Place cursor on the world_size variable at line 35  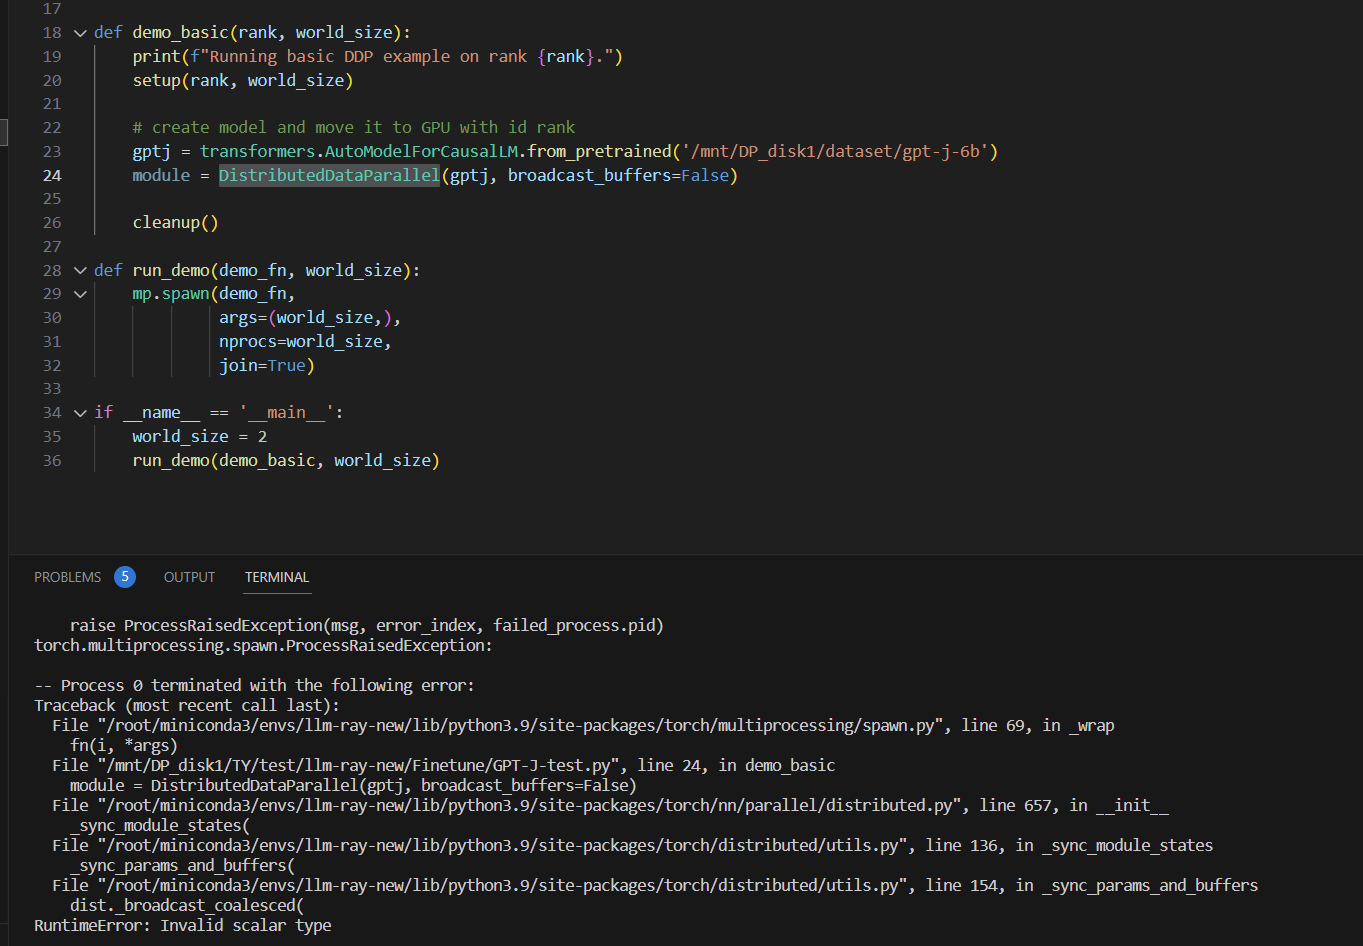[180, 435]
